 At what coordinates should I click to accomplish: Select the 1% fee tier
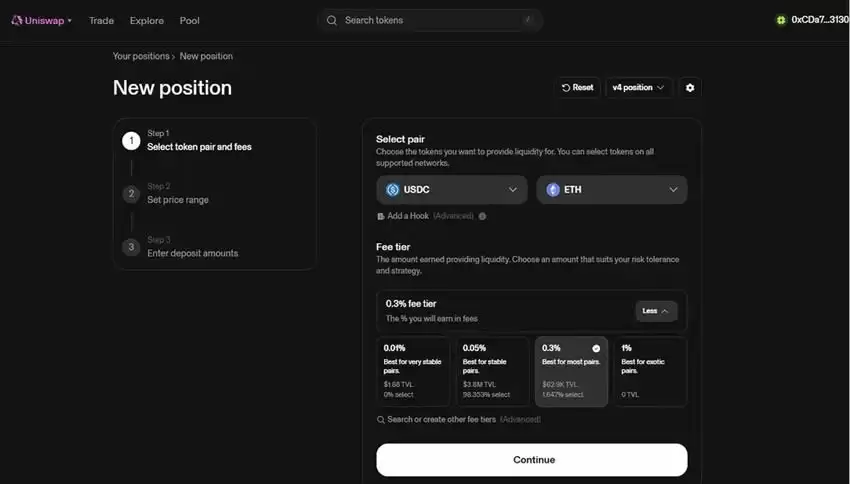651,371
